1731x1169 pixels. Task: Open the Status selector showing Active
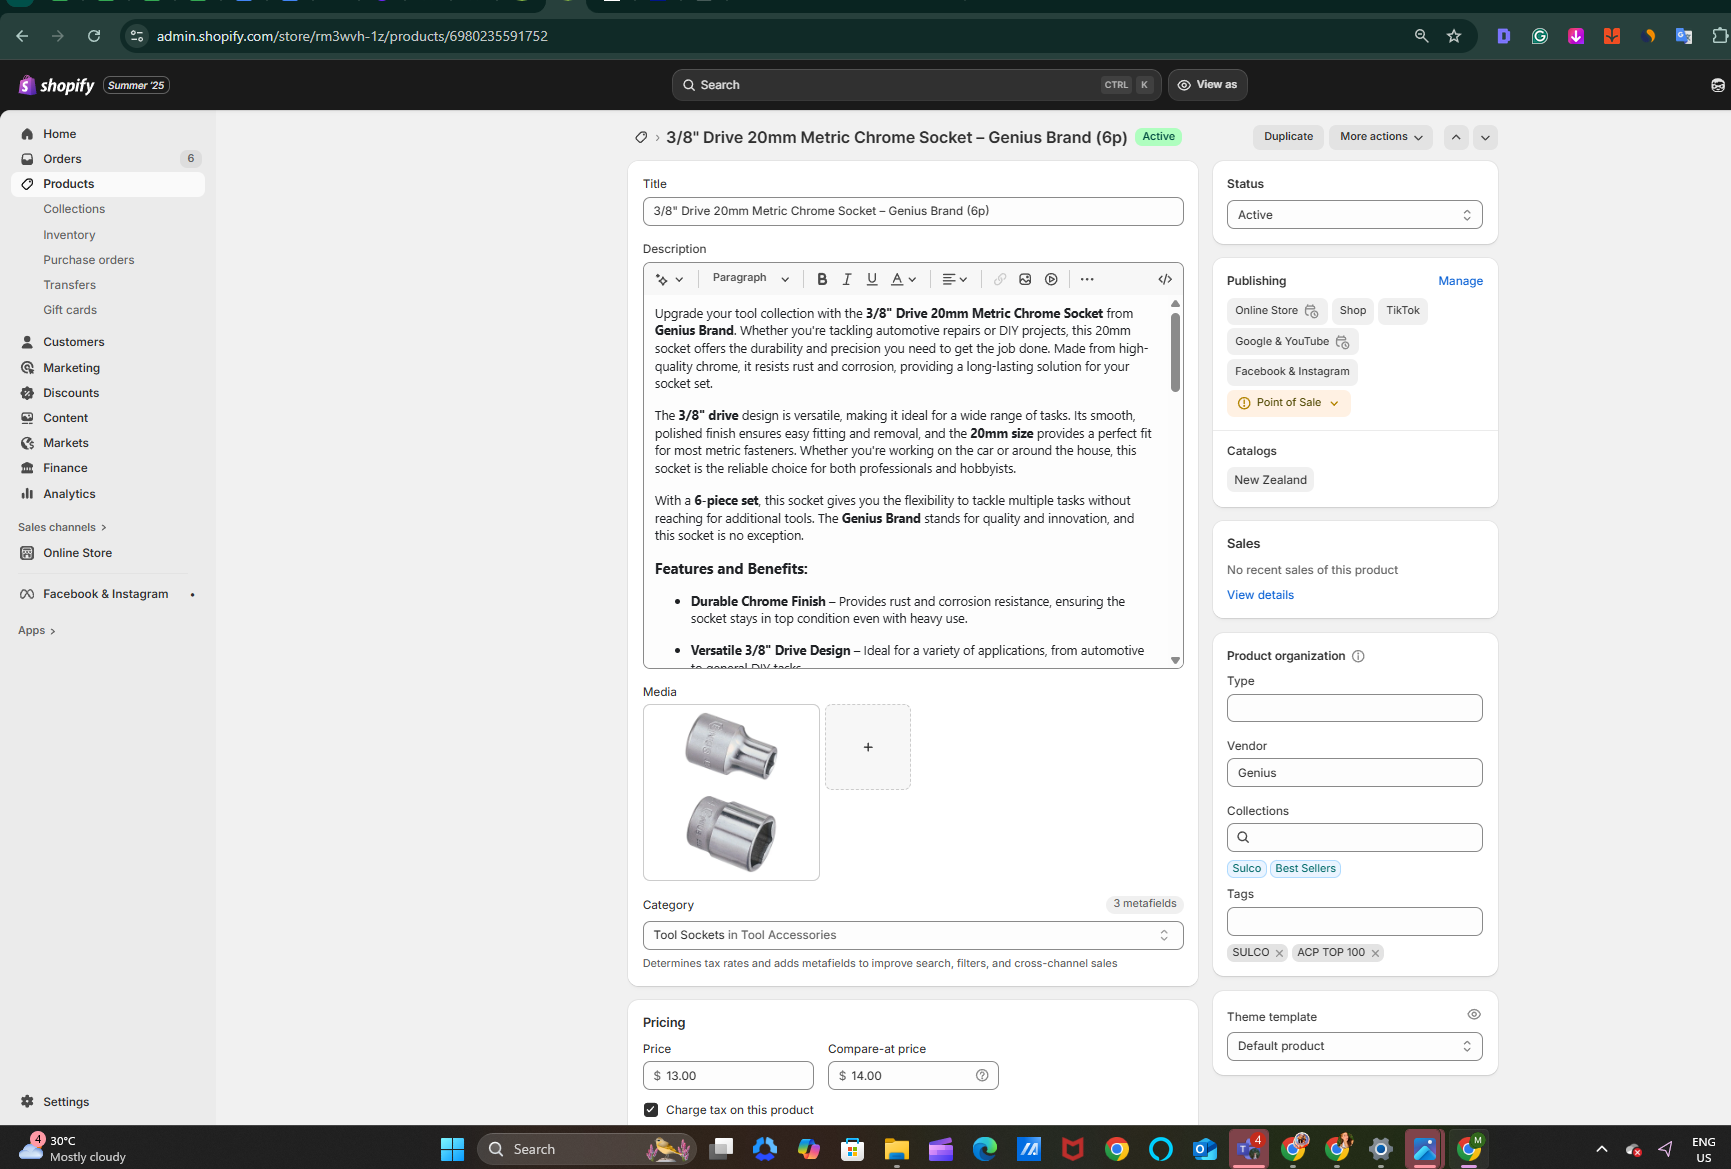1354,215
